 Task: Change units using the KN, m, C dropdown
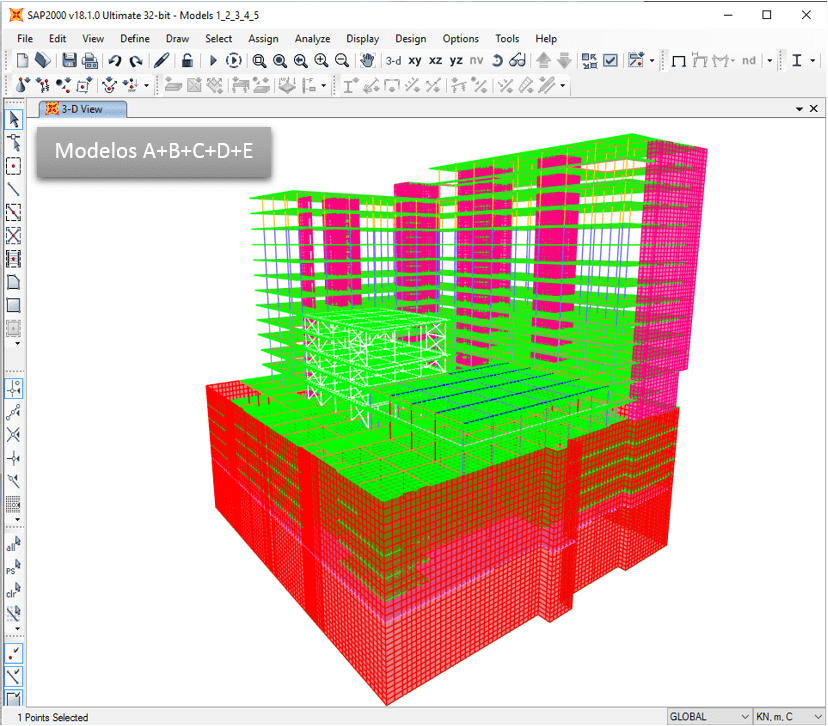point(790,716)
